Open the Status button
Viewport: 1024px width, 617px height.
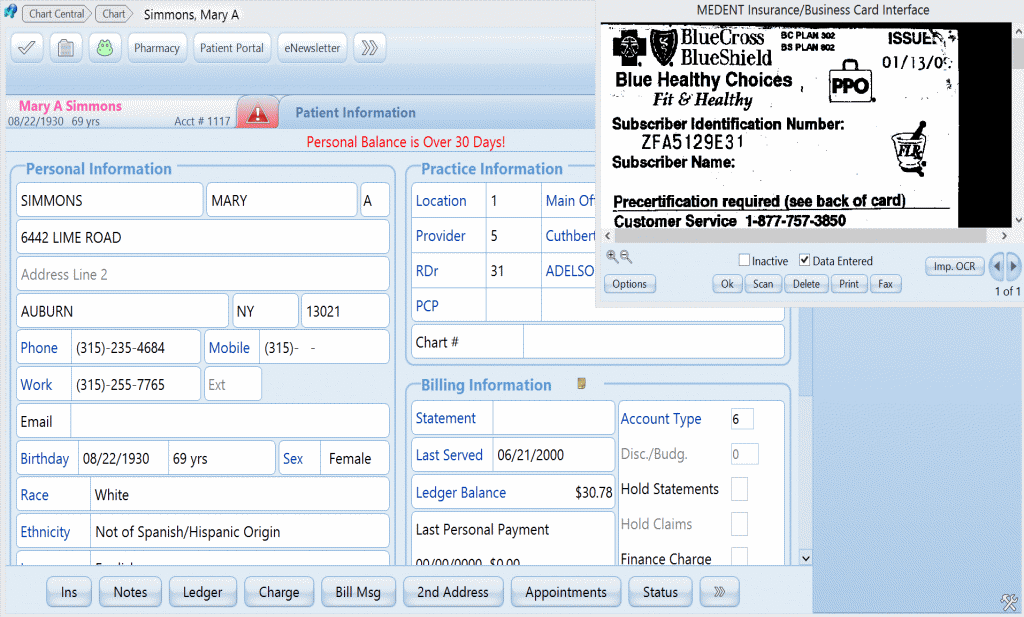coord(660,592)
